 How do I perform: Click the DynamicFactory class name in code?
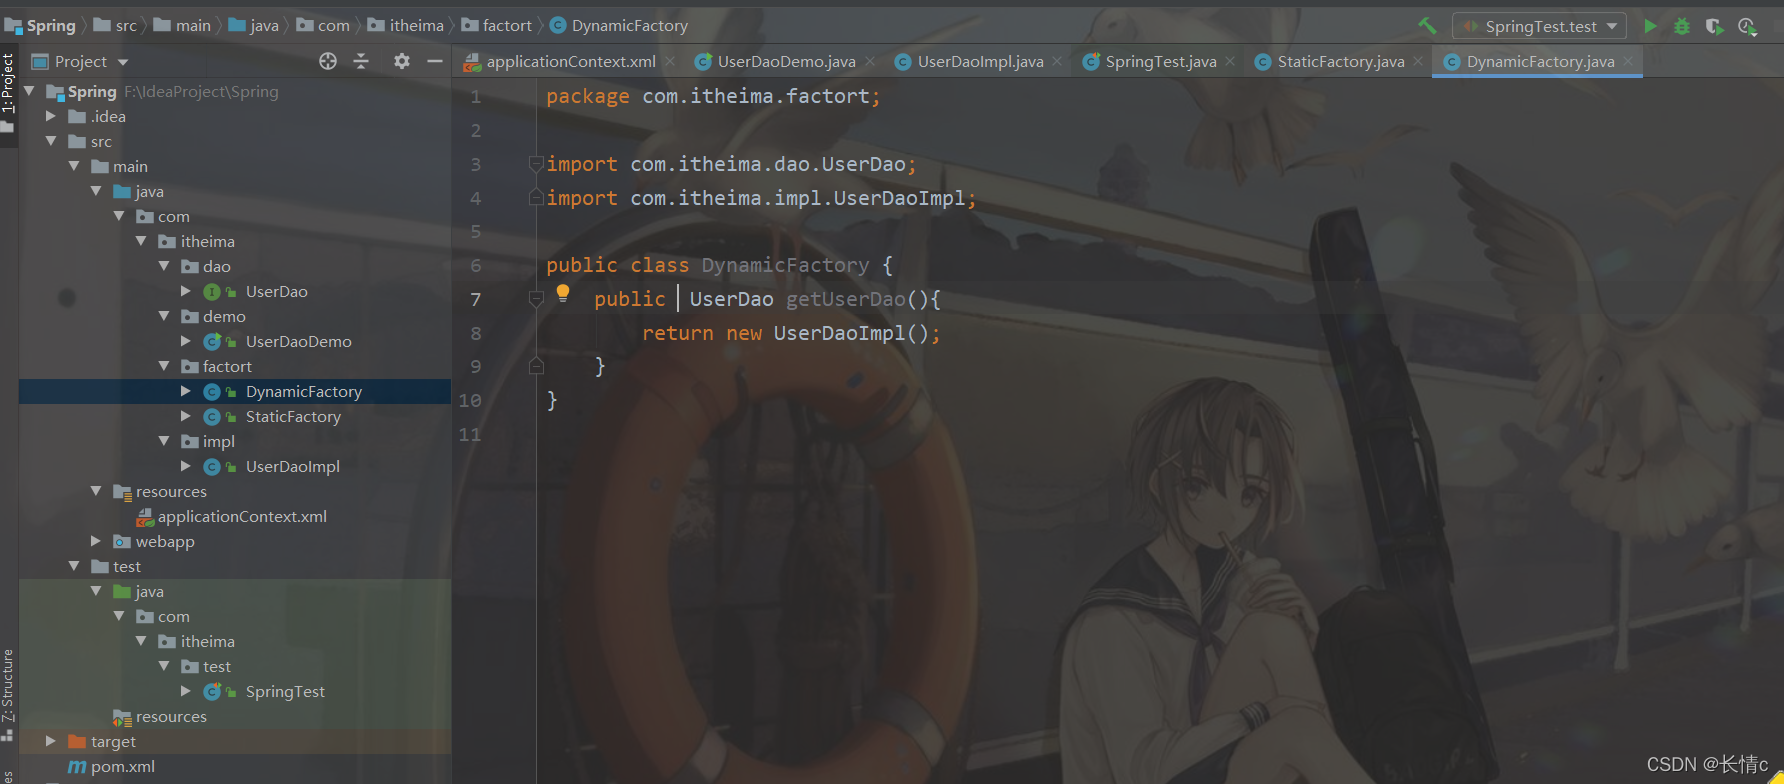tap(785, 265)
